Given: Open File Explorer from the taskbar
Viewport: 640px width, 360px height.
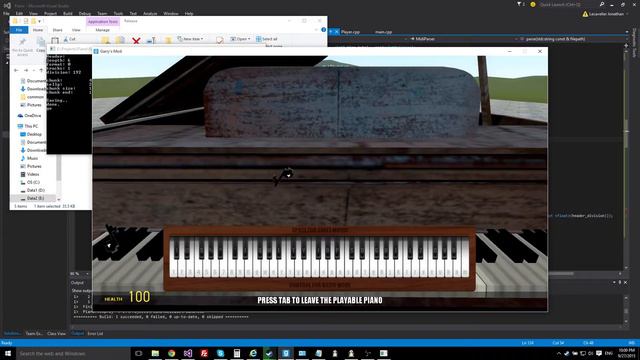Looking at the screenshot, I should (155, 353).
